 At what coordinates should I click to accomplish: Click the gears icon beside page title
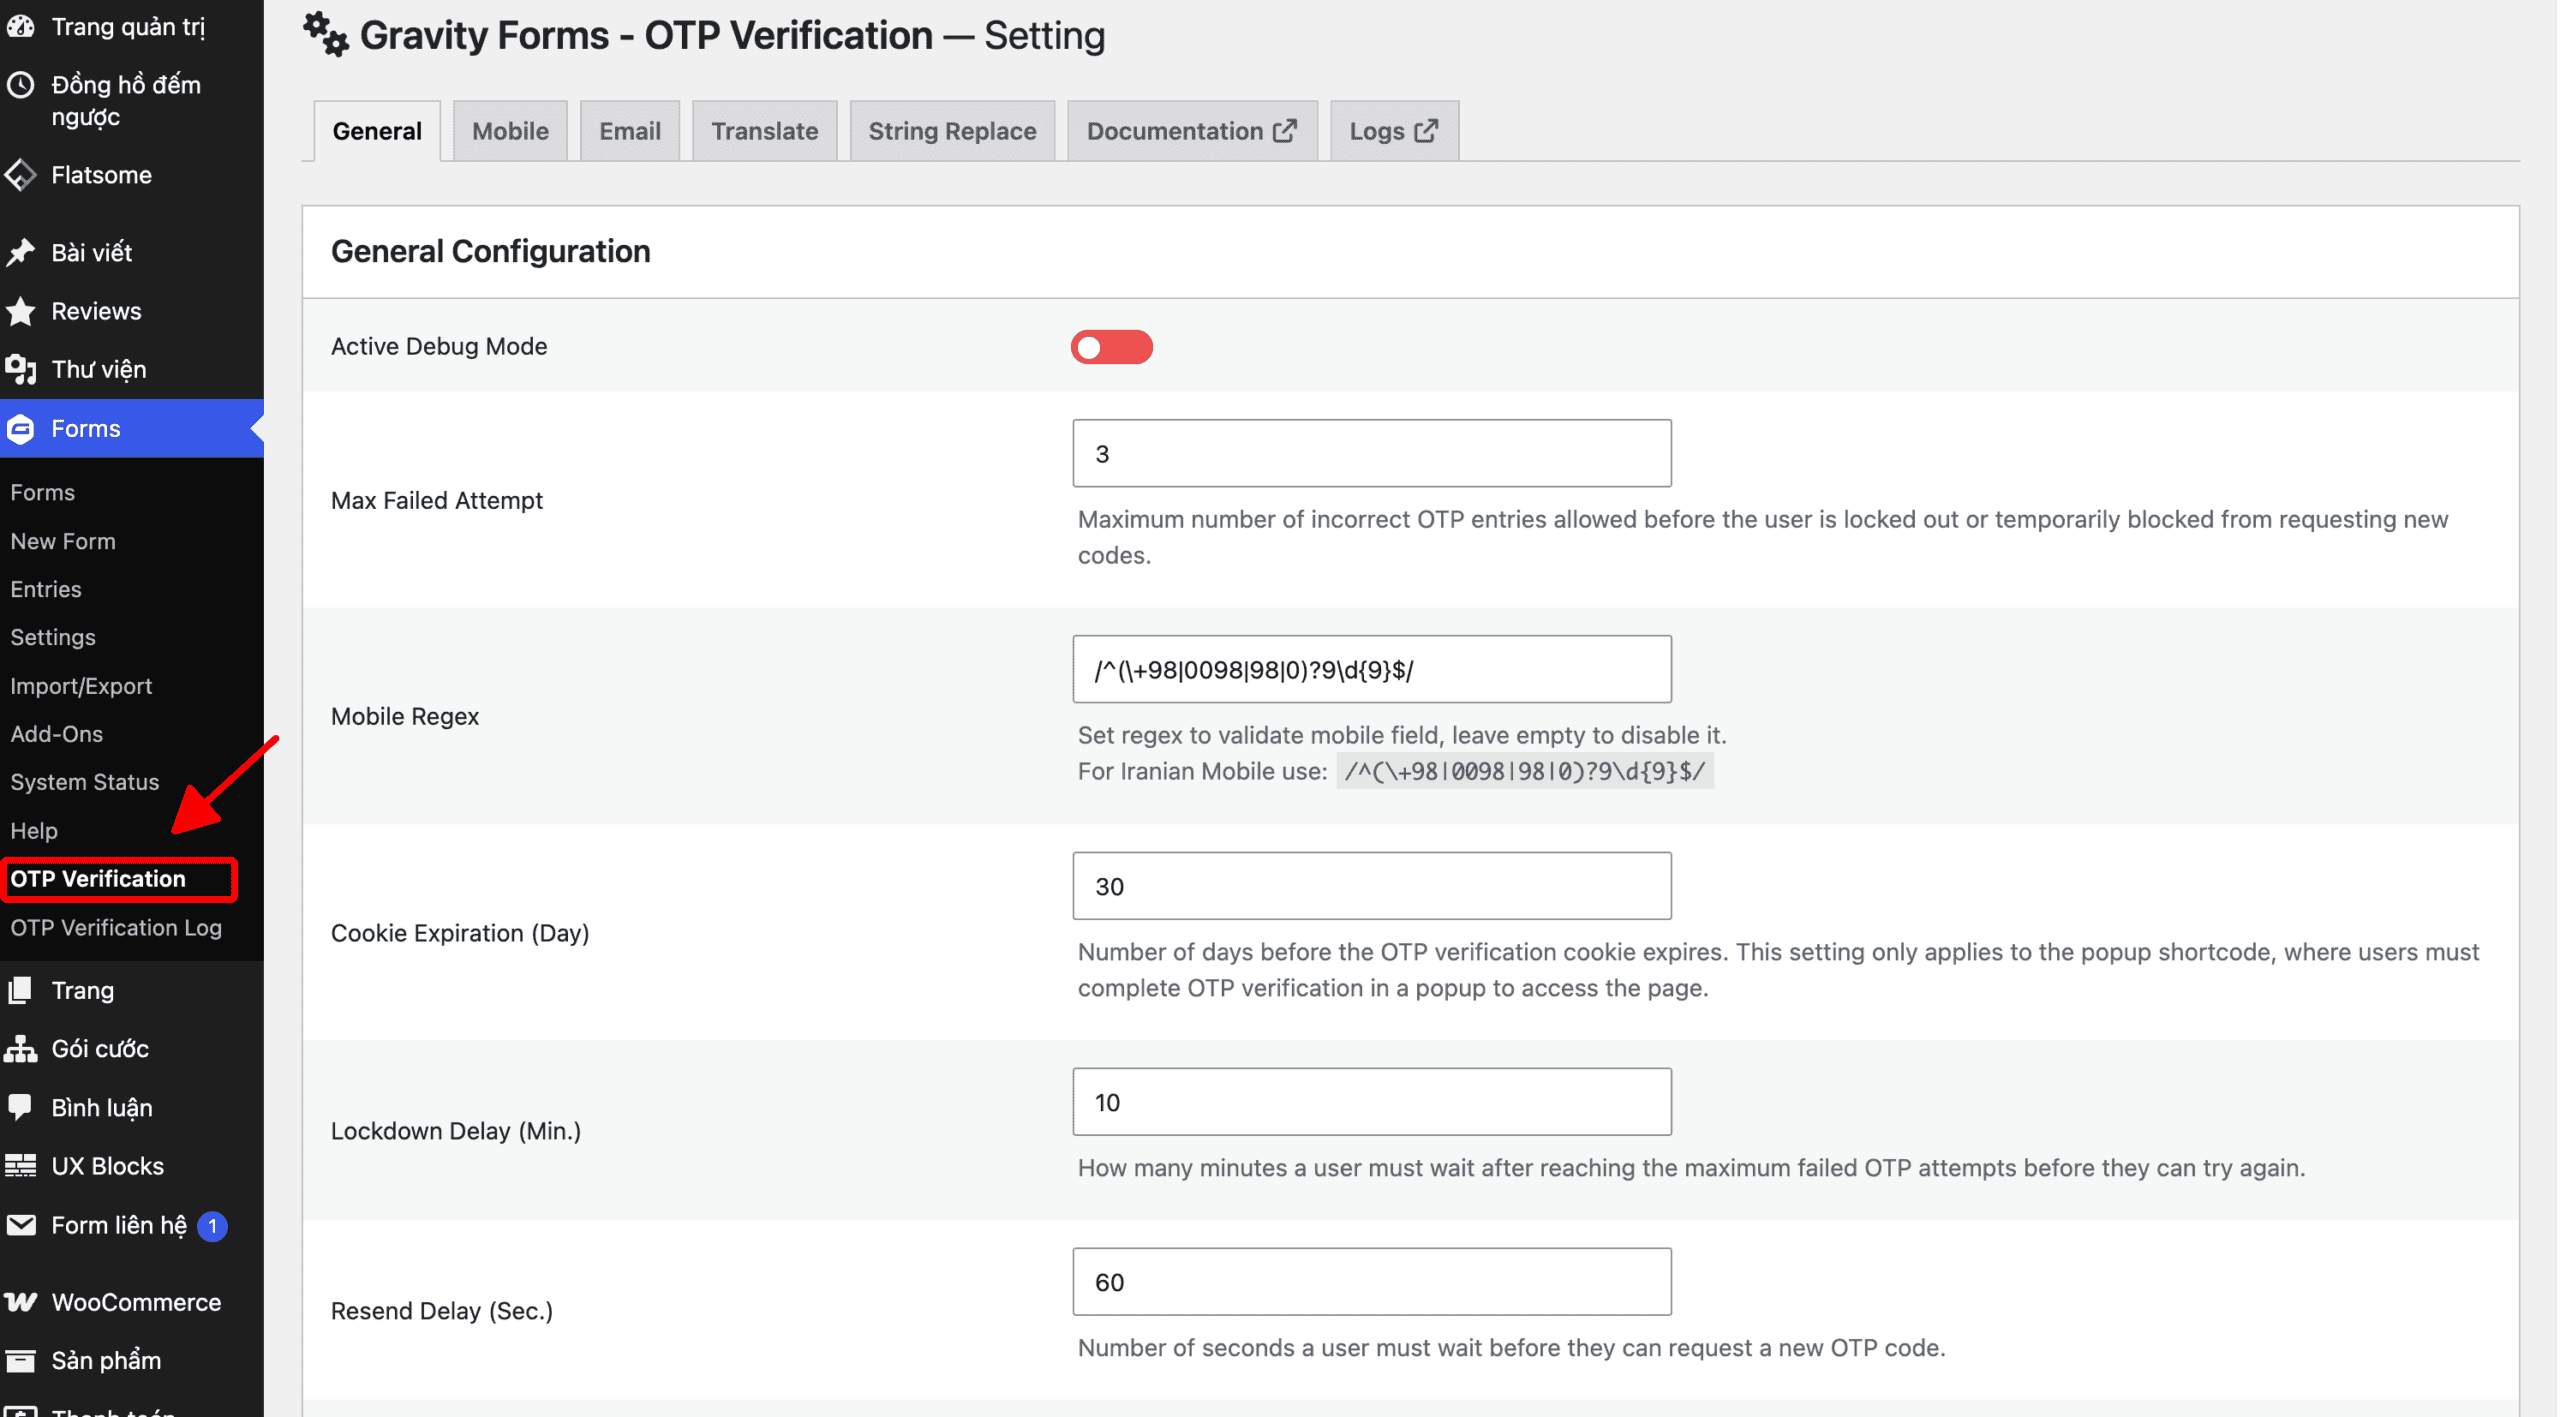coord(326,35)
